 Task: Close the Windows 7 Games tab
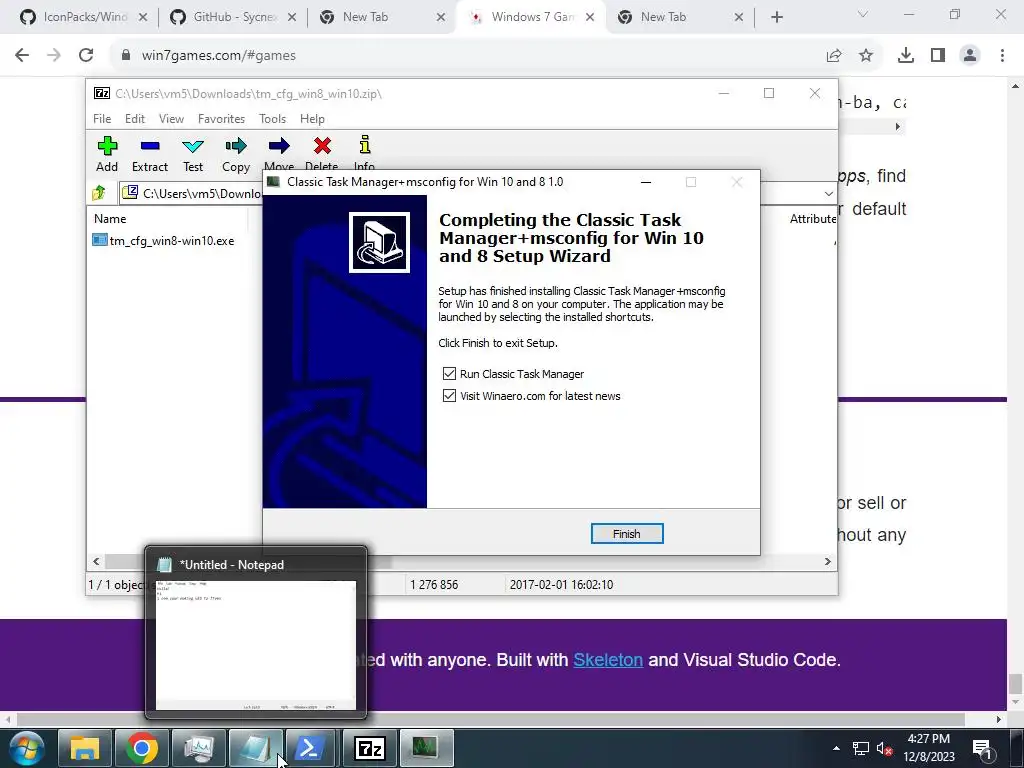point(590,17)
